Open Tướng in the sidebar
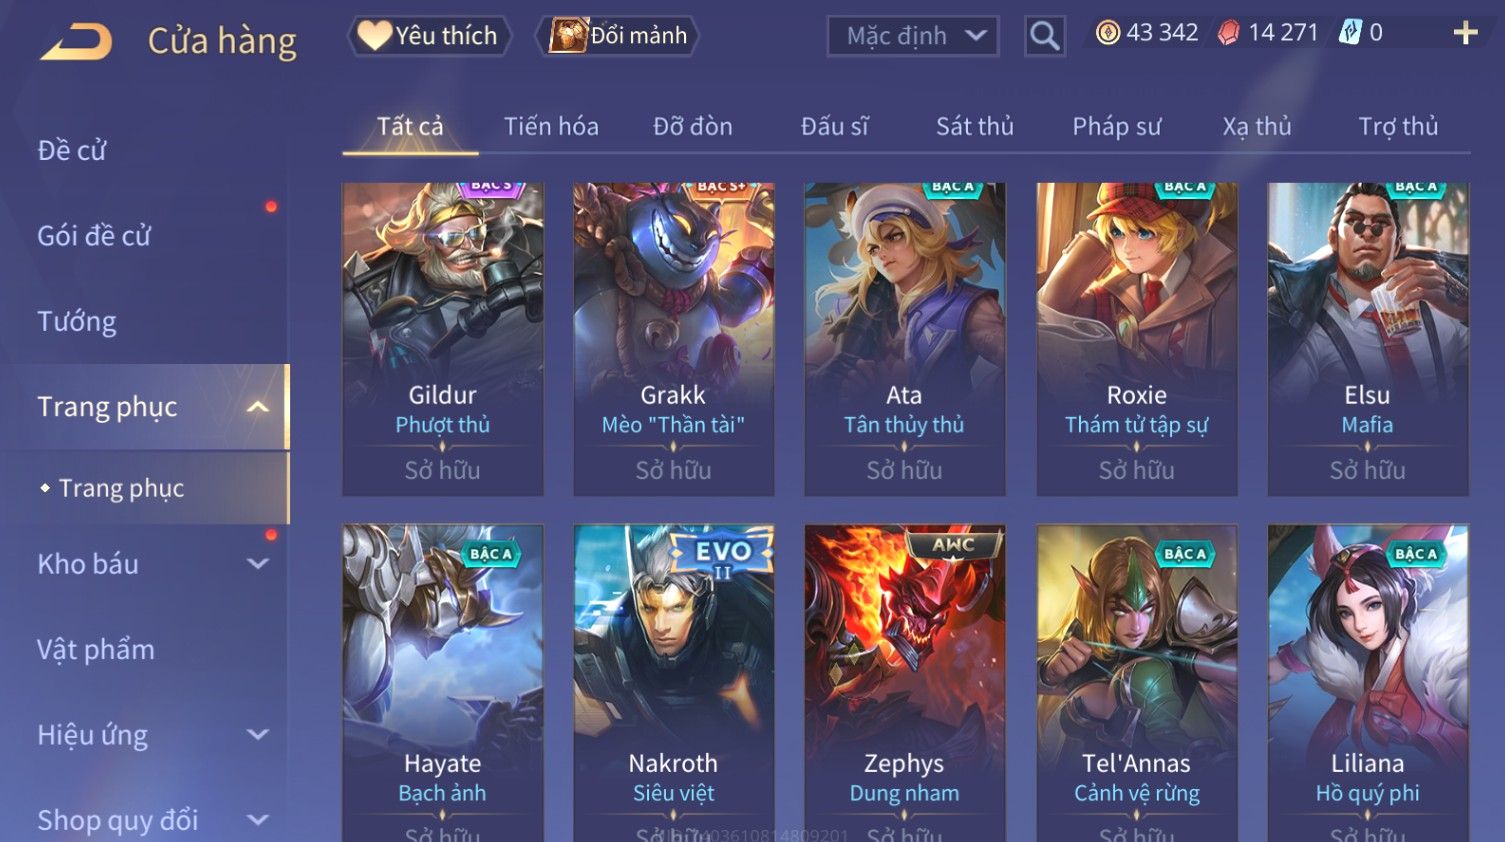The height and width of the screenshot is (842, 1505). click(x=77, y=322)
